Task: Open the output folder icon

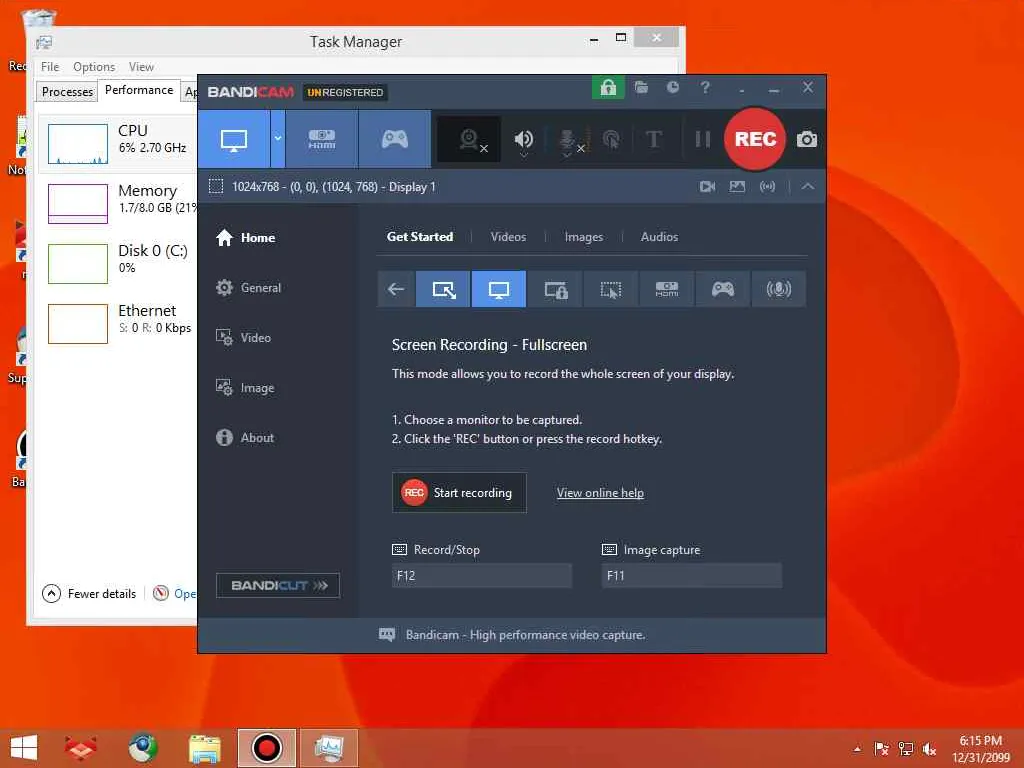Action: (x=641, y=88)
